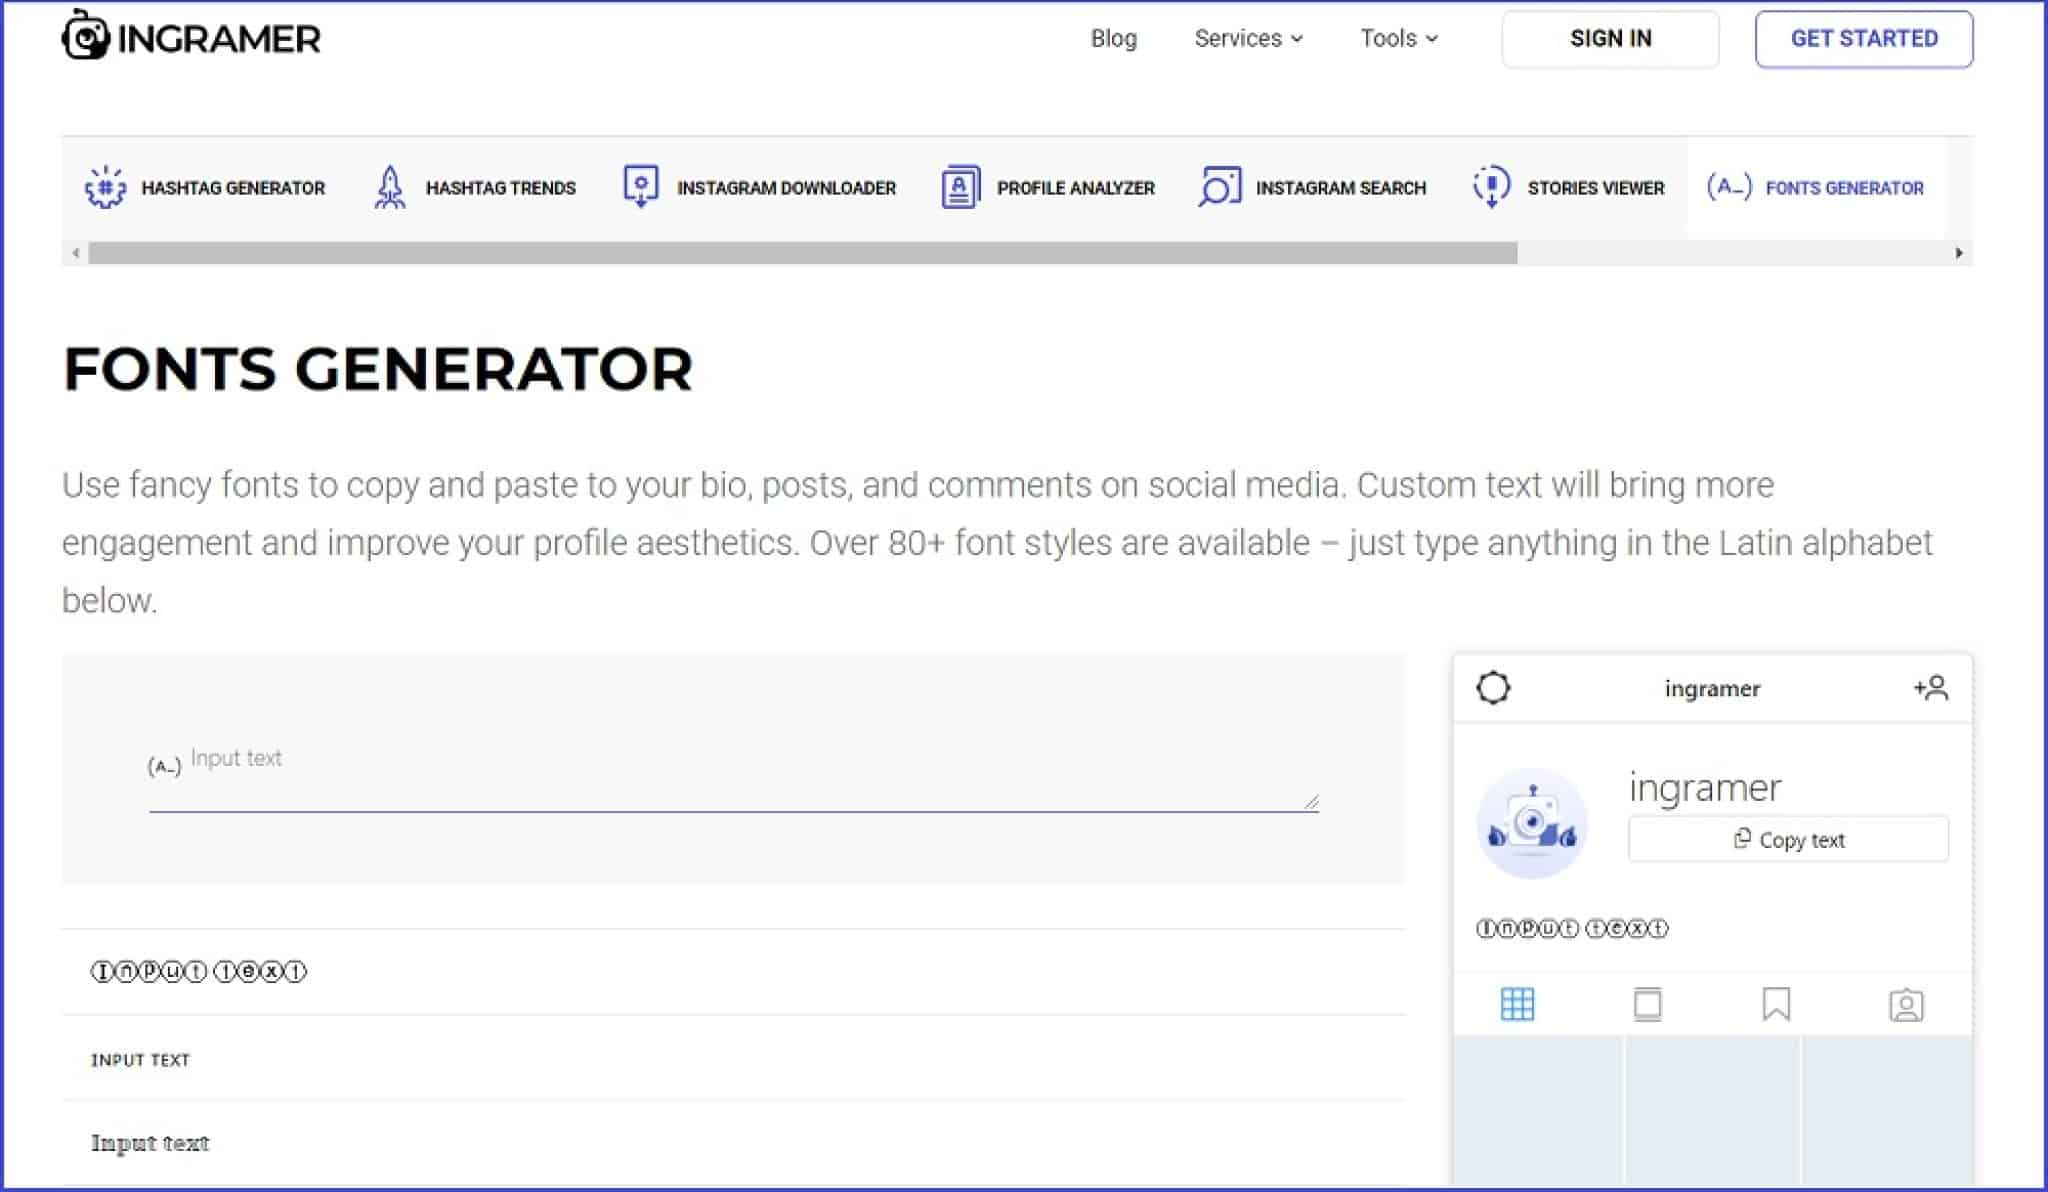Click the ingramer profile avatar

point(1532,823)
